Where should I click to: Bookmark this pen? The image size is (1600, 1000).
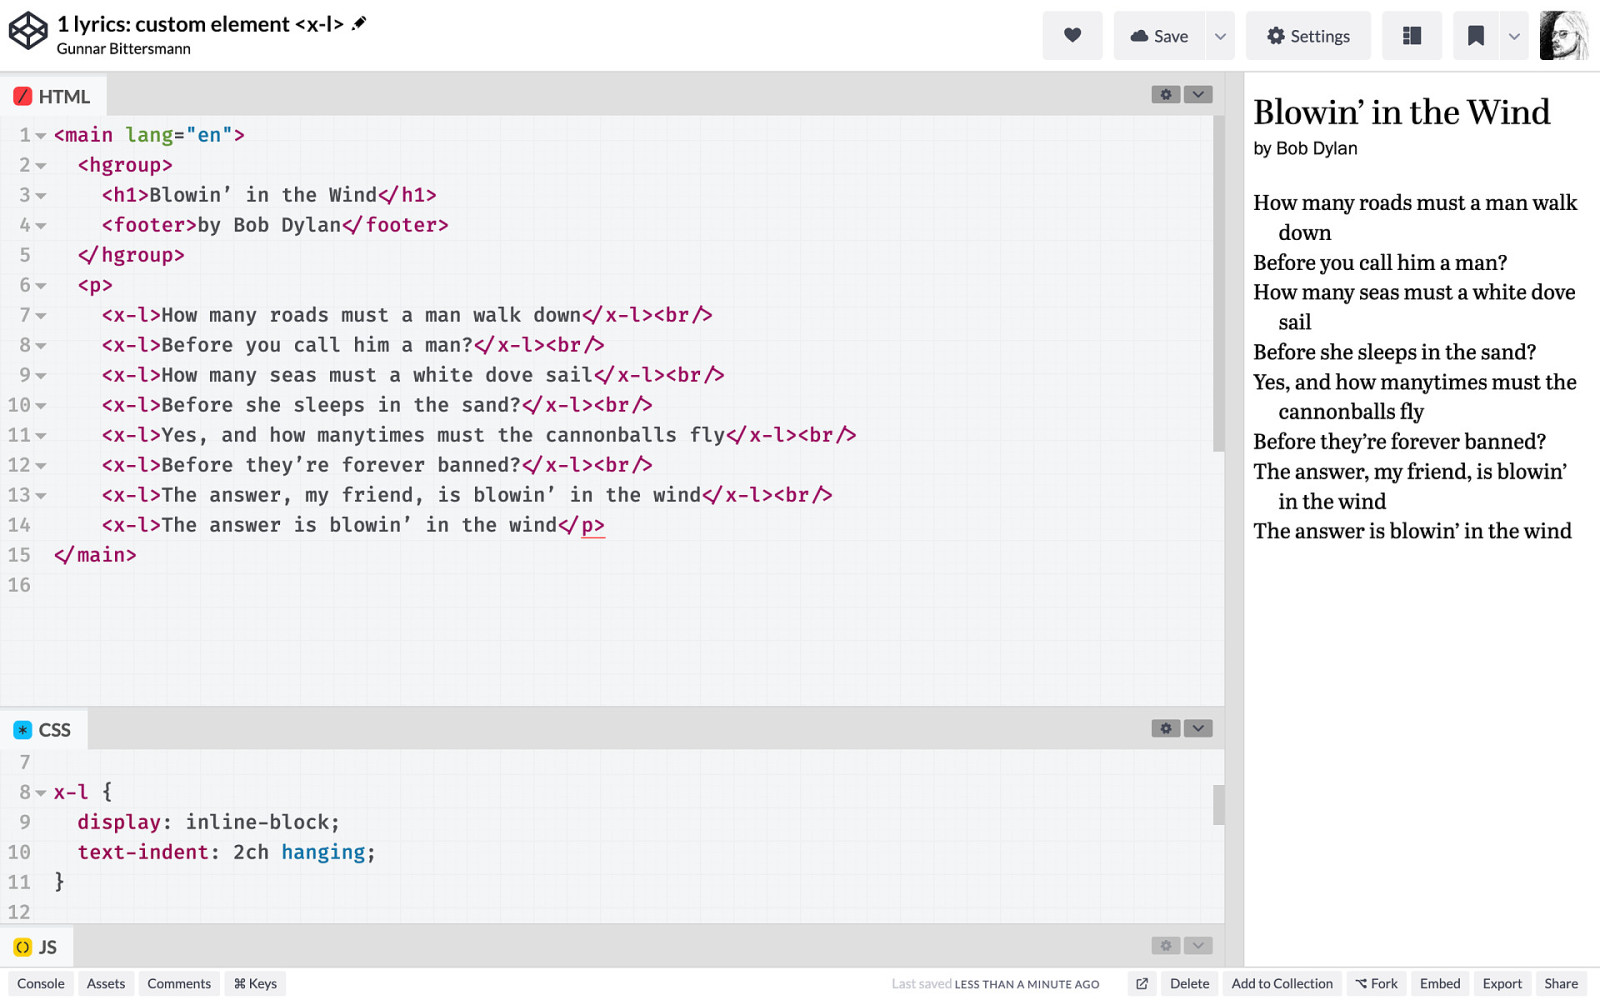(1475, 36)
